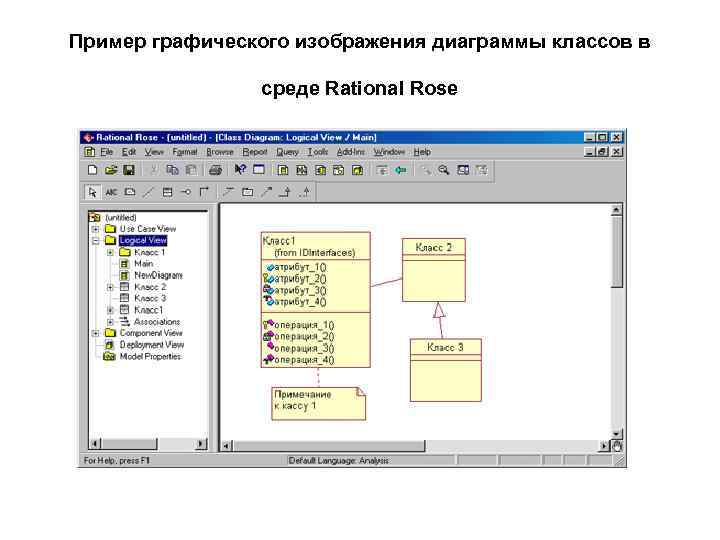
Task: Select the Interface lollipop tool
Action: (x=186, y=192)
